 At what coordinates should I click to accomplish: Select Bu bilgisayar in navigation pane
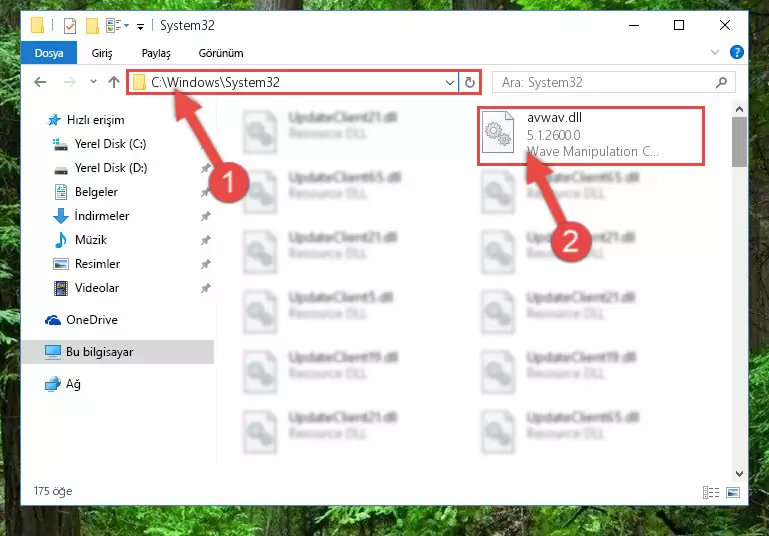(118, 352)
